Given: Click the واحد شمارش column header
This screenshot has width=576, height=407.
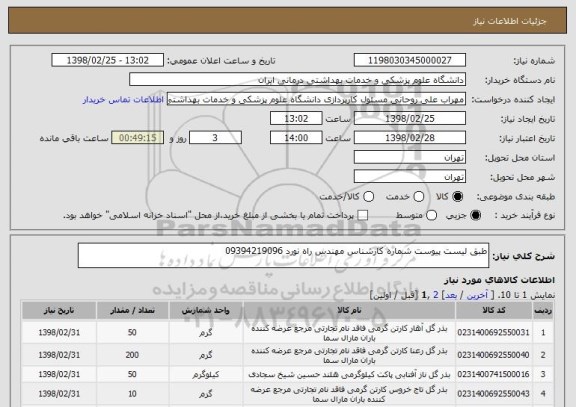Looking at the screenshot, I should coord(206,311).
